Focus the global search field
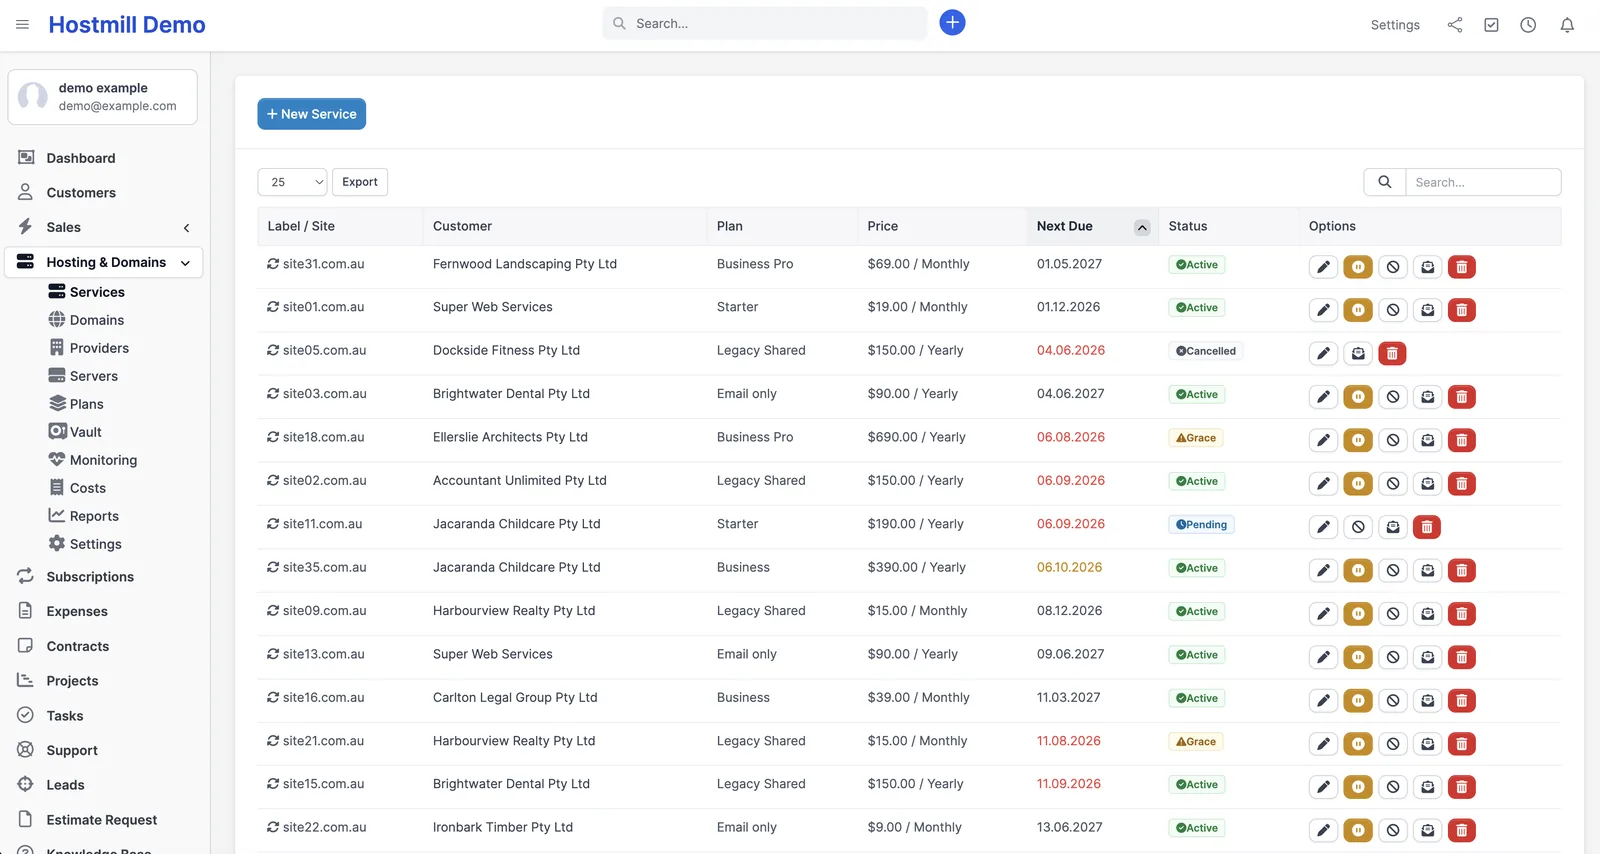This screenshot has width=1600, height=854. (x=765, y=23)
